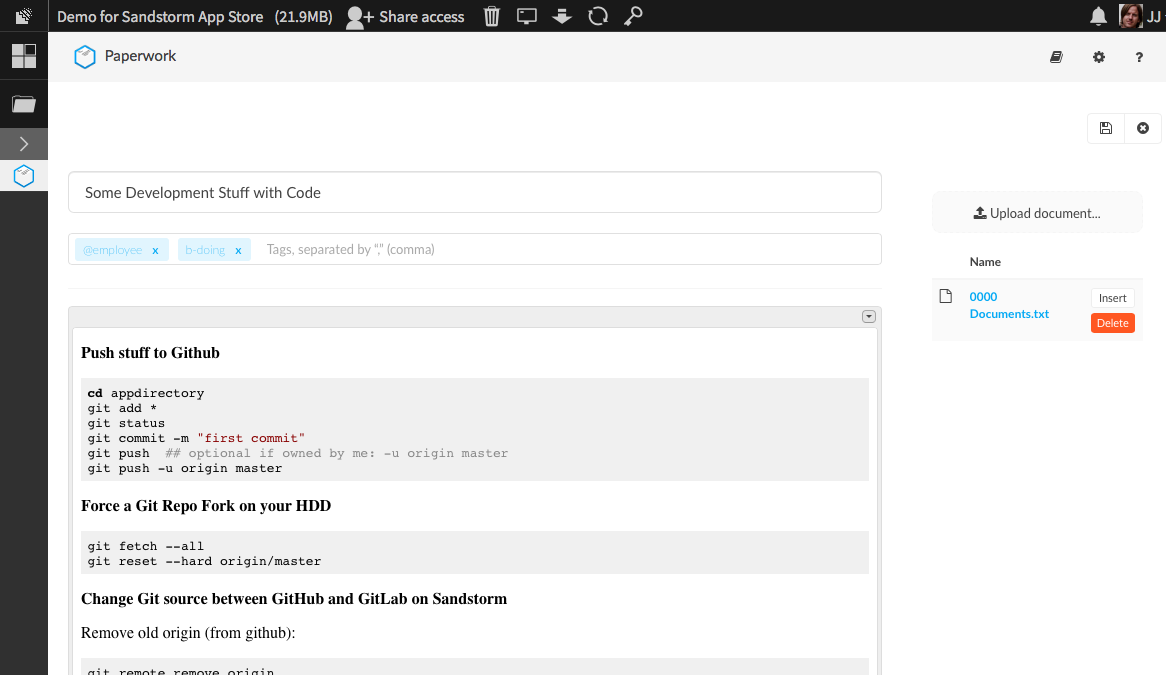Move grain to trash with trash icon
Viewport: 1166px width, 675px height.
[x=492, y=16]
